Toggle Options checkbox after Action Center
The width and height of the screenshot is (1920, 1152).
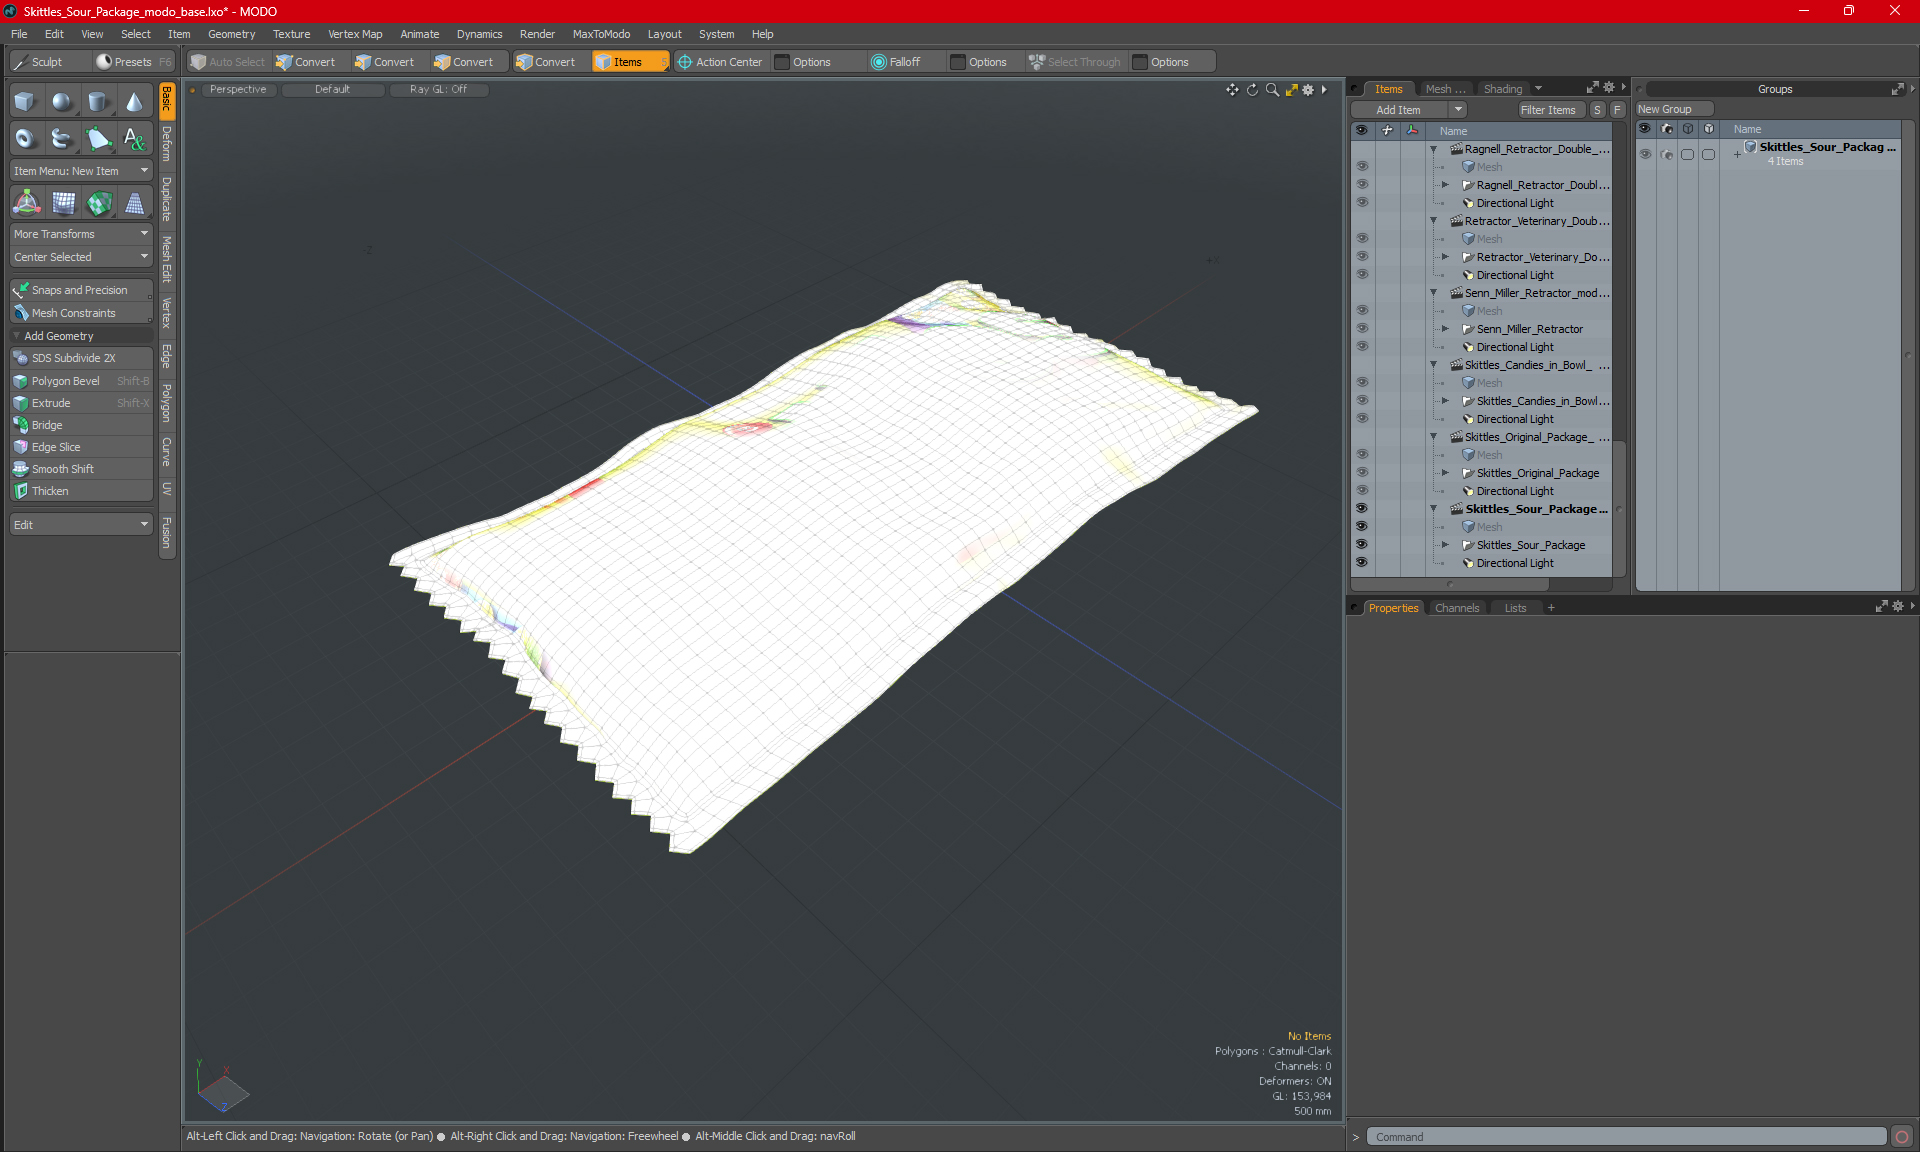(783, 62)
